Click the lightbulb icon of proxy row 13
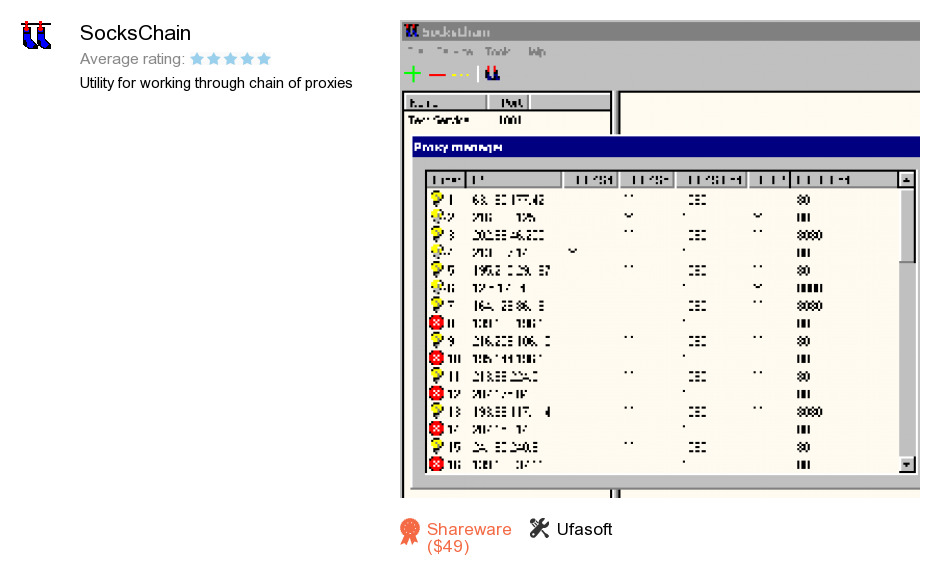The image size is (940, 582). [x=436, y=411]
